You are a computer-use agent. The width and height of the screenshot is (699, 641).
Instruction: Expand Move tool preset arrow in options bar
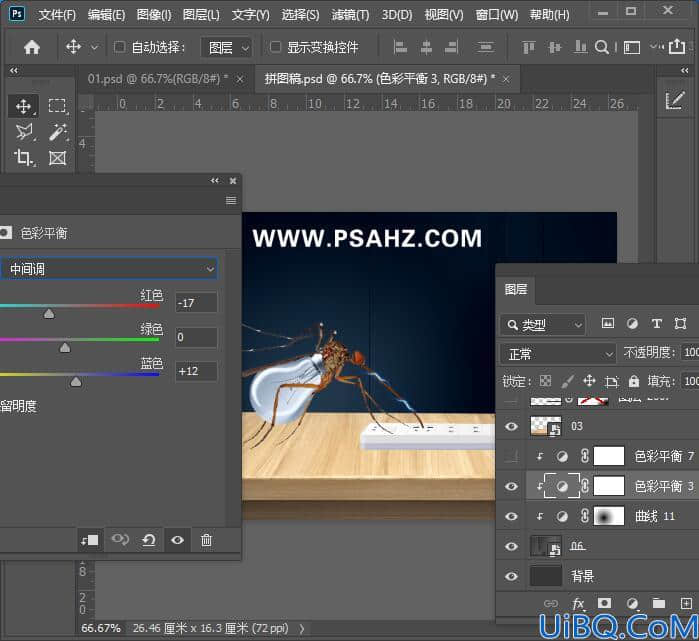pyautogui.click(x=94, y=47)
